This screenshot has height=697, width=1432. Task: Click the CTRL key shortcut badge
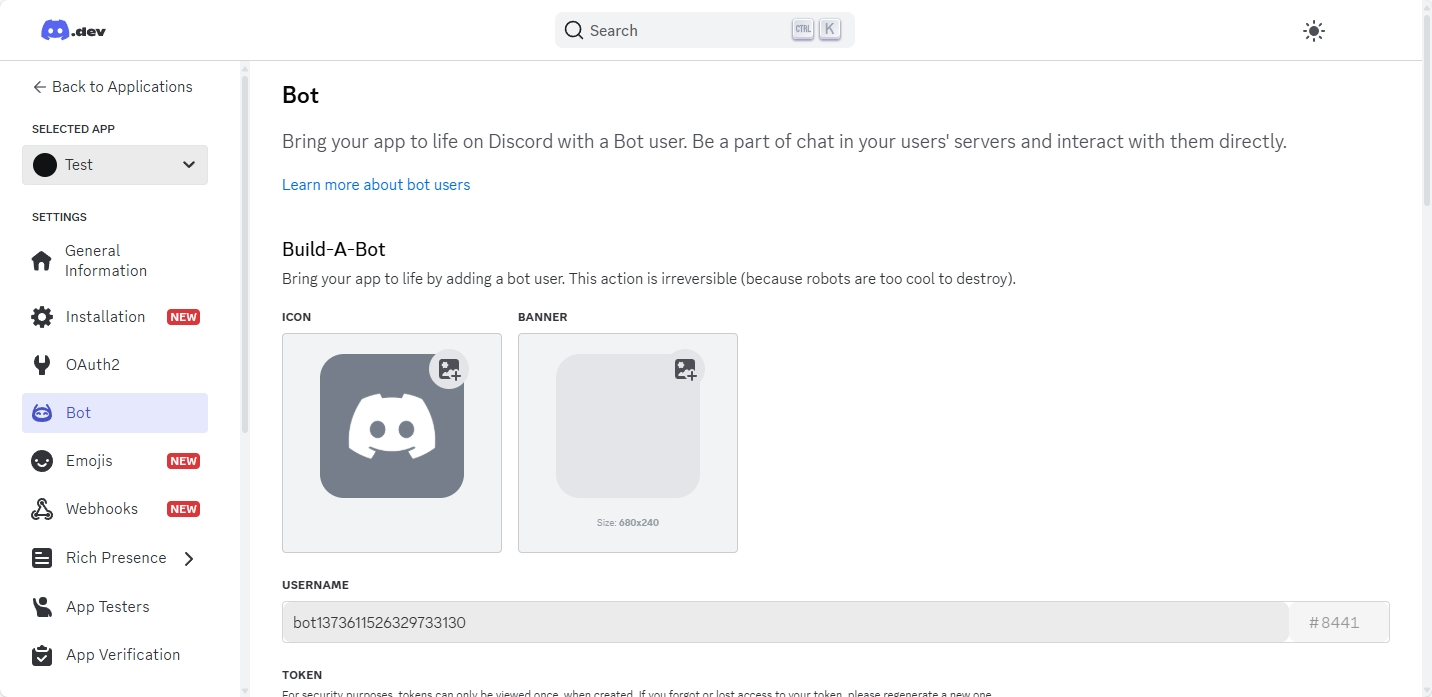tap(803, 30)
